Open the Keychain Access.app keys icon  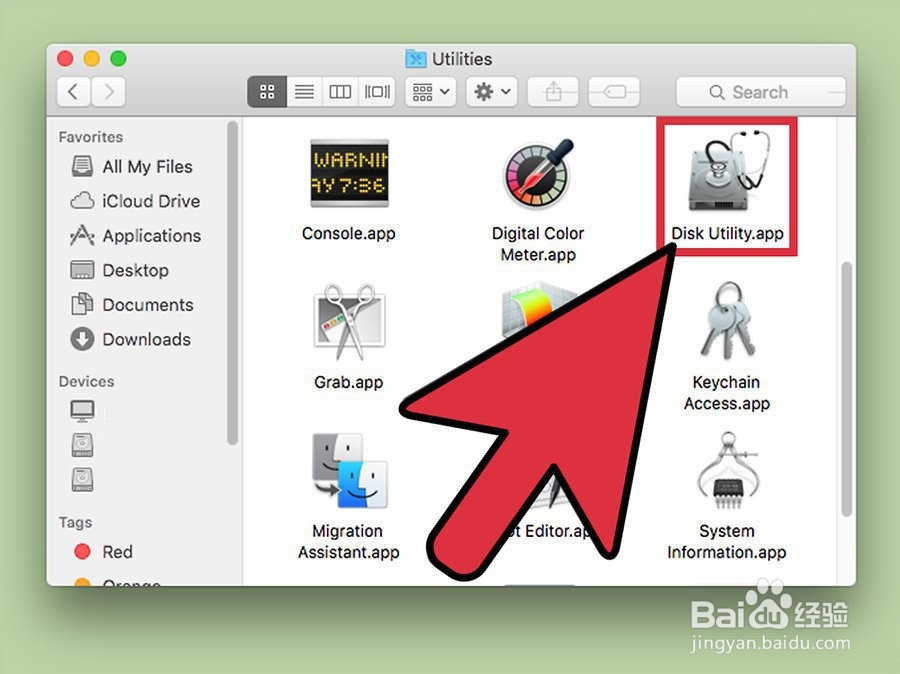(x=727, y=319)
